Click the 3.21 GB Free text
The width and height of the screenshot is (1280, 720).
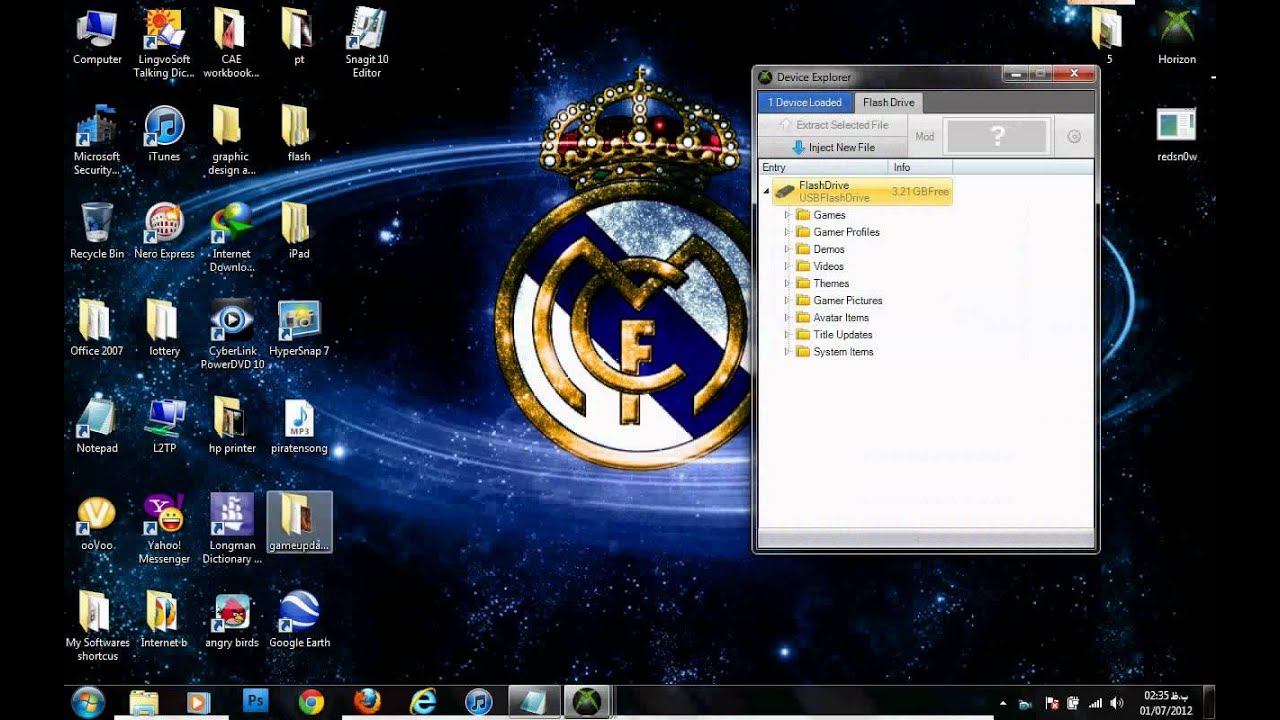point(920,191)
